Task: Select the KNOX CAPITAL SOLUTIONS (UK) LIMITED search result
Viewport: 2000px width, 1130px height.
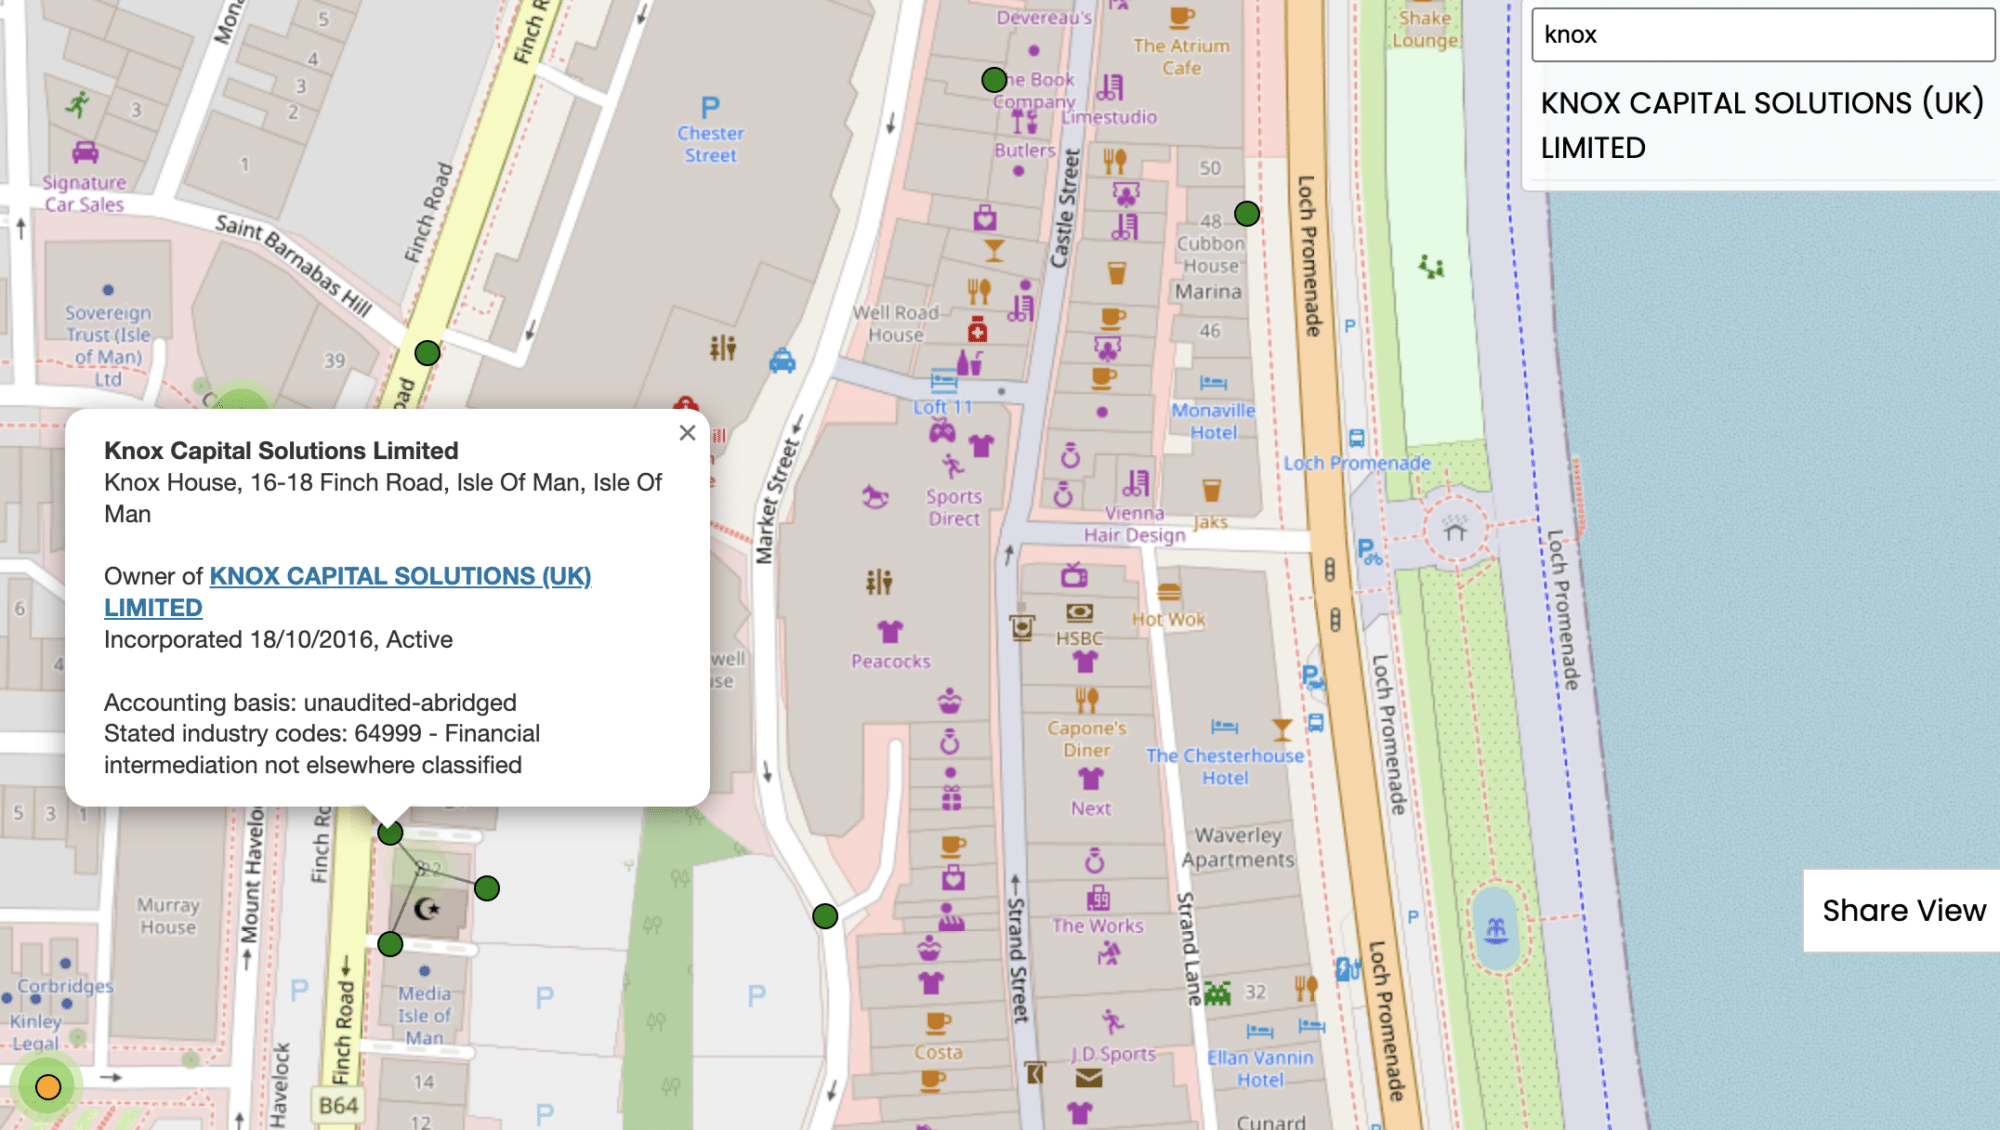Action: point(1762,125)
